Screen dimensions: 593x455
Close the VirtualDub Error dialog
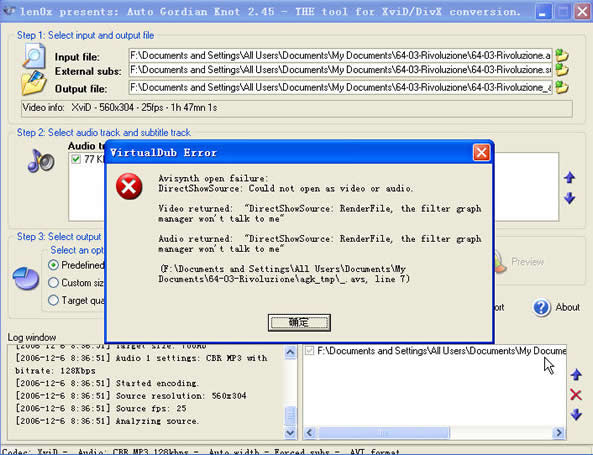481,153
